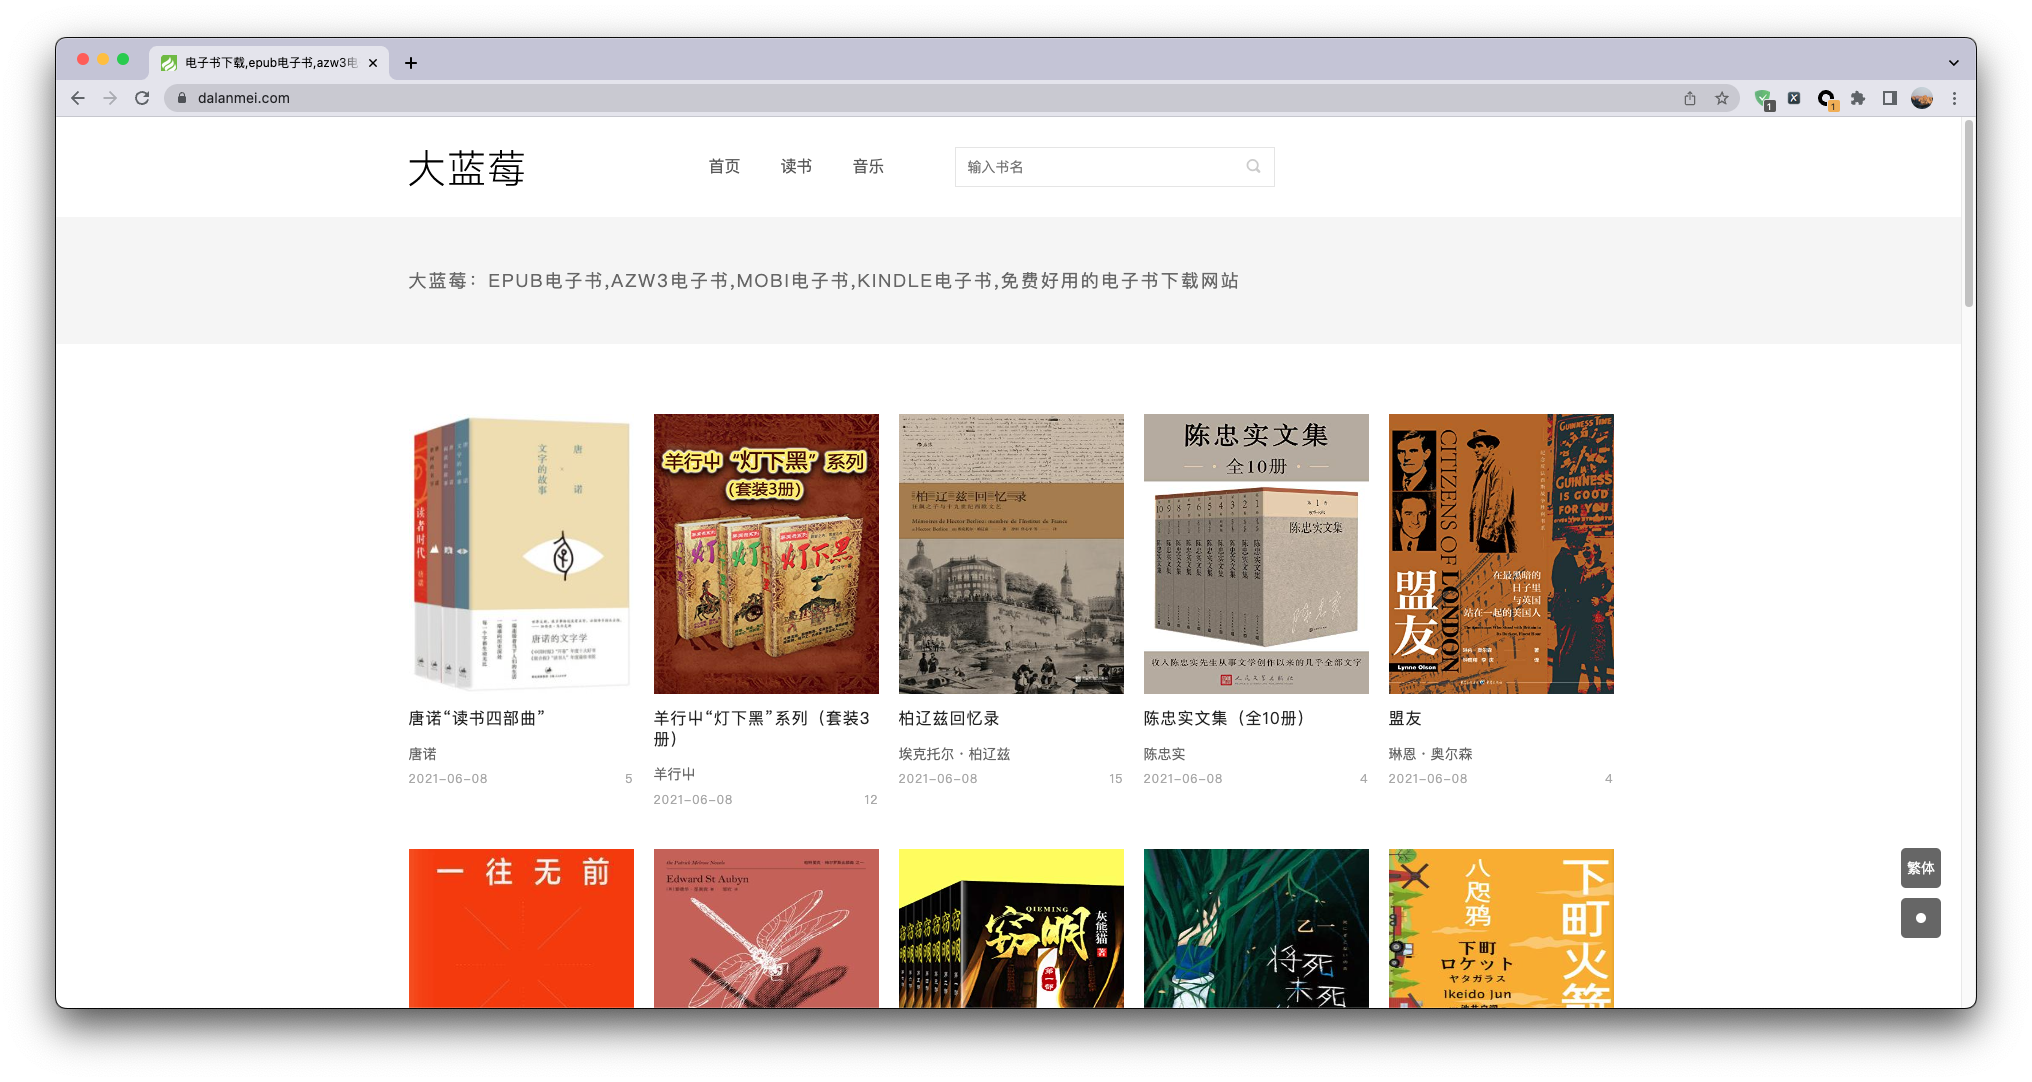Select the 电子书下载 browser tab
Screen dimensions: 2032x1082
point(269,62)
